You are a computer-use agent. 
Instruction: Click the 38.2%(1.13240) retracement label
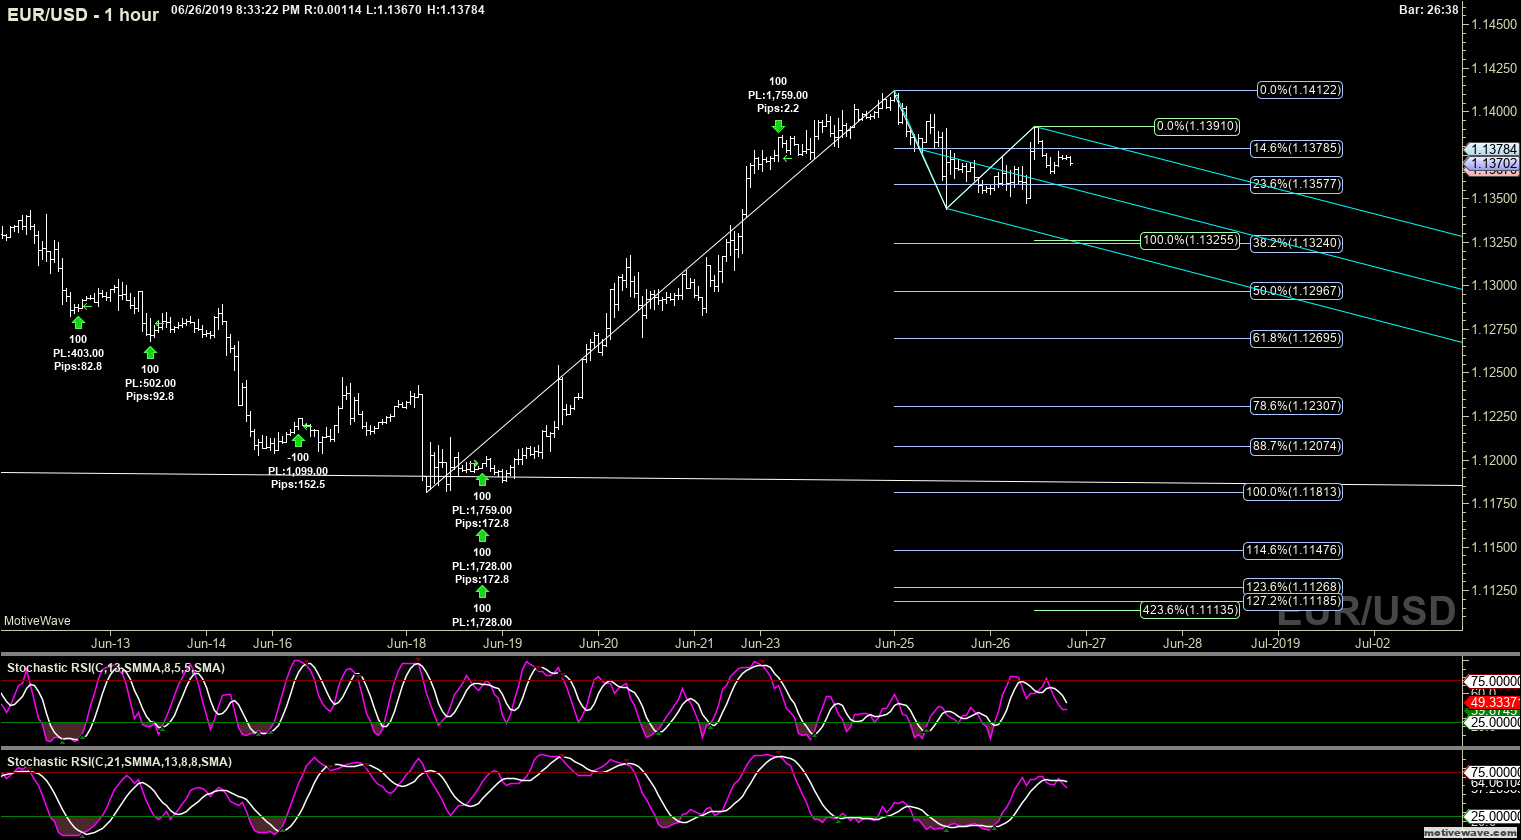1296,243
